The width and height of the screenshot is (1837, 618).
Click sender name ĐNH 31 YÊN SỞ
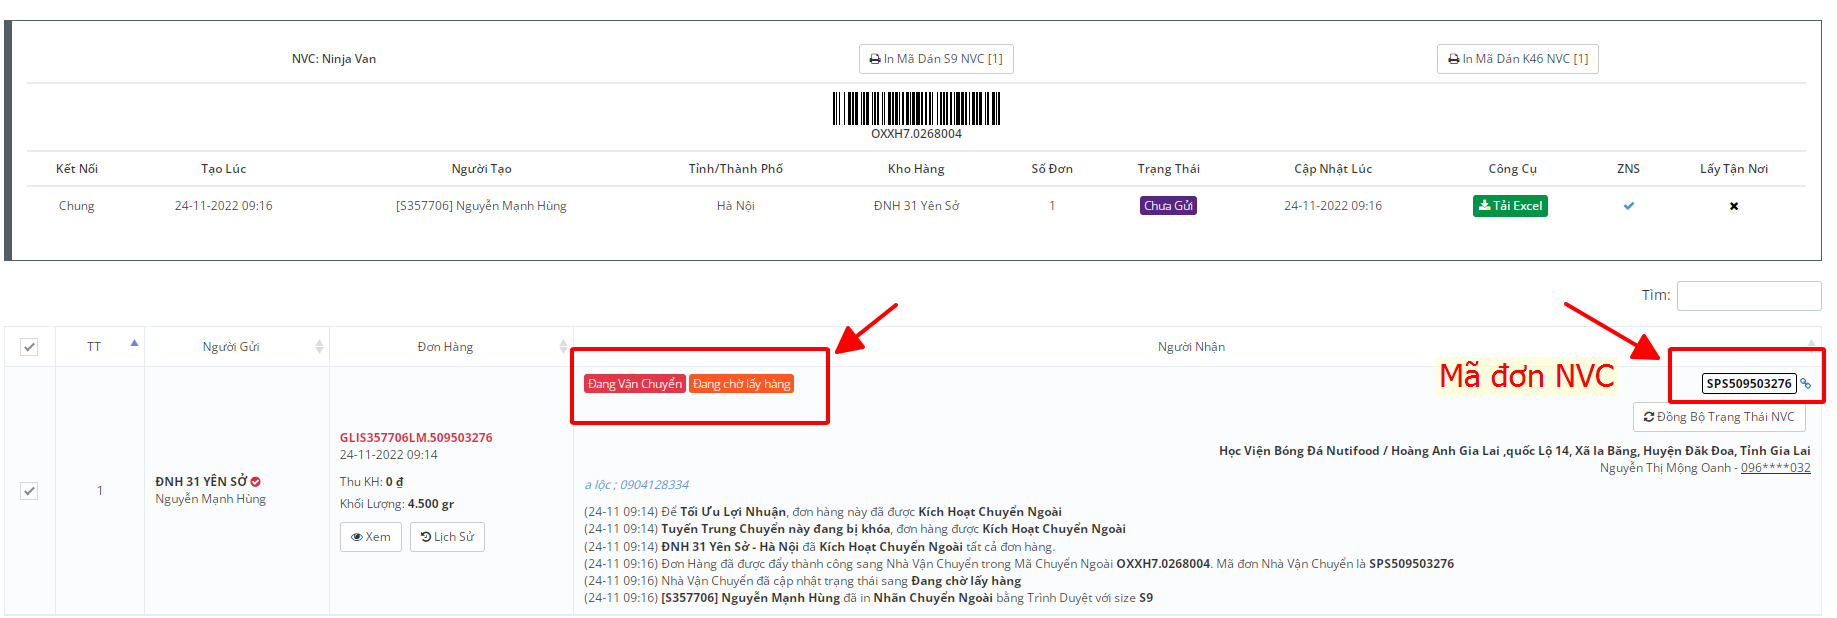pos(201,482)
